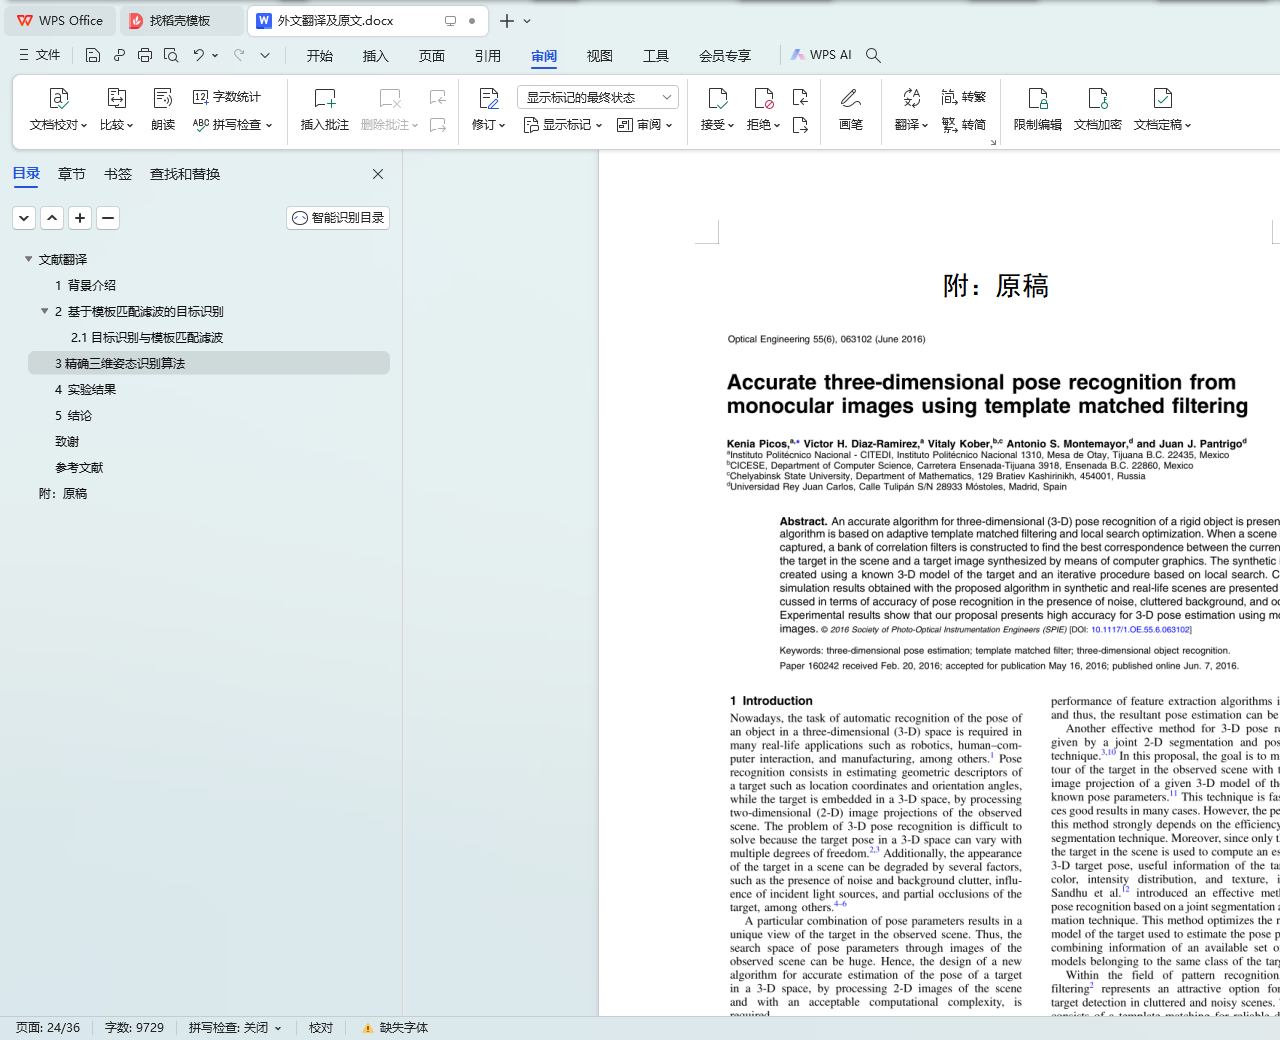Open the 翻译 dropdown arrow
The width and height of the screenshot is (1280, 1040).
coord(925,126)
